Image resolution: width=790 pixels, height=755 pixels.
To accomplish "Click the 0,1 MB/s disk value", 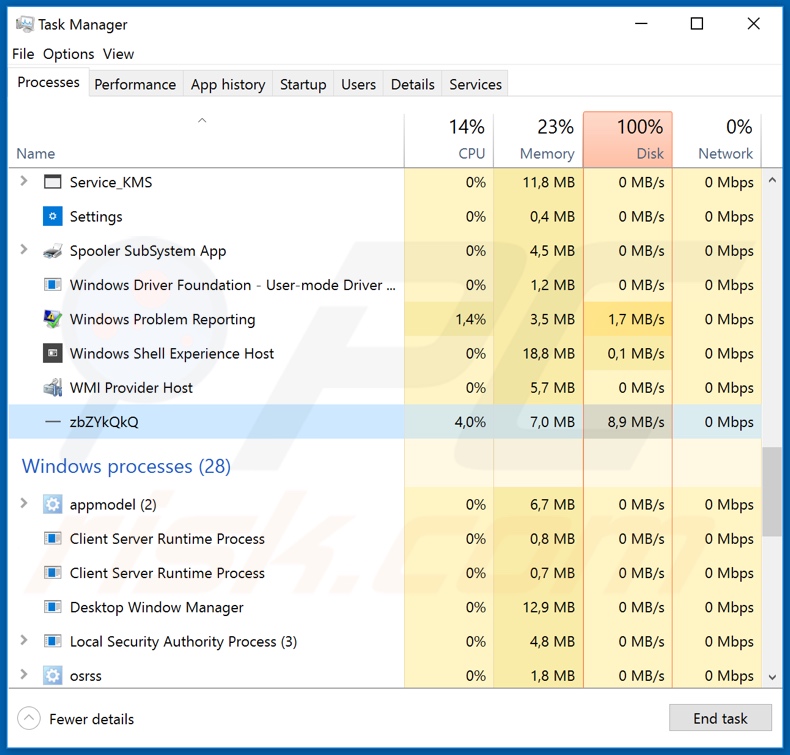I will [636, 353].
